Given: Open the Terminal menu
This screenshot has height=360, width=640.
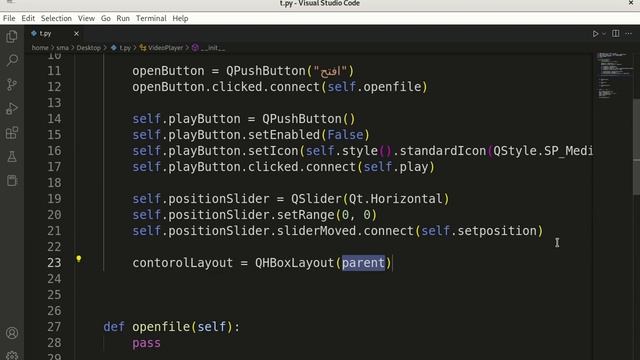Looking at the screenshot, I should pyautogui.click(x=151, y=18).
